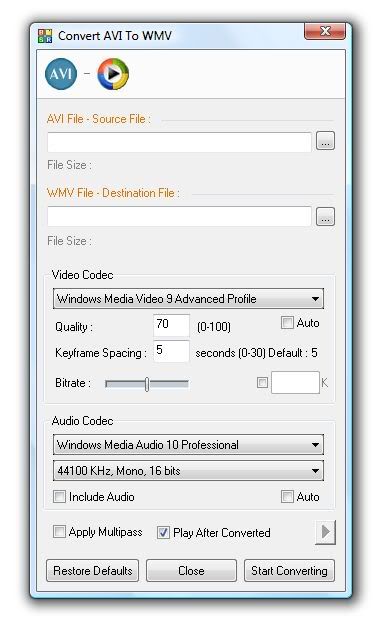380x619 pixels.
Task: Open the Video Codec dropdown
Action: tap(188, 298)
